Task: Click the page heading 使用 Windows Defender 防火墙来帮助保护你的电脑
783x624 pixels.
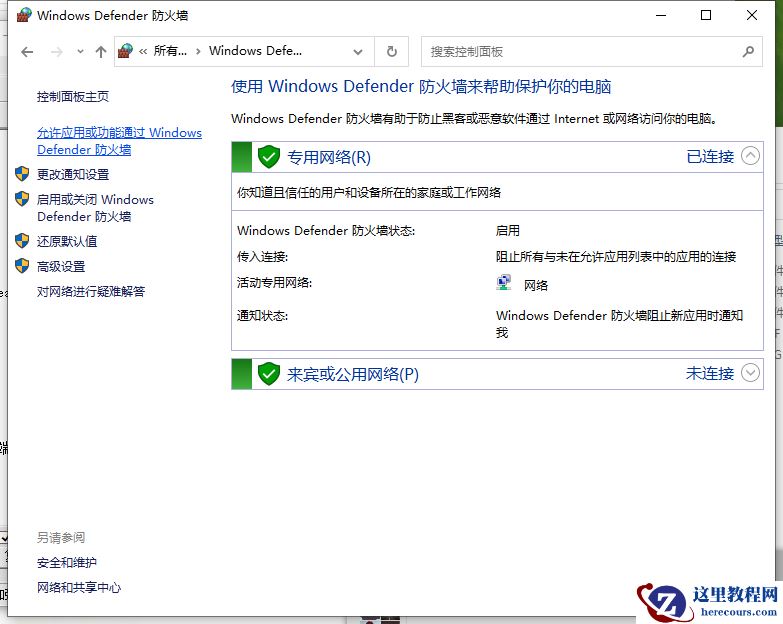Action: (x=421, y=86)
